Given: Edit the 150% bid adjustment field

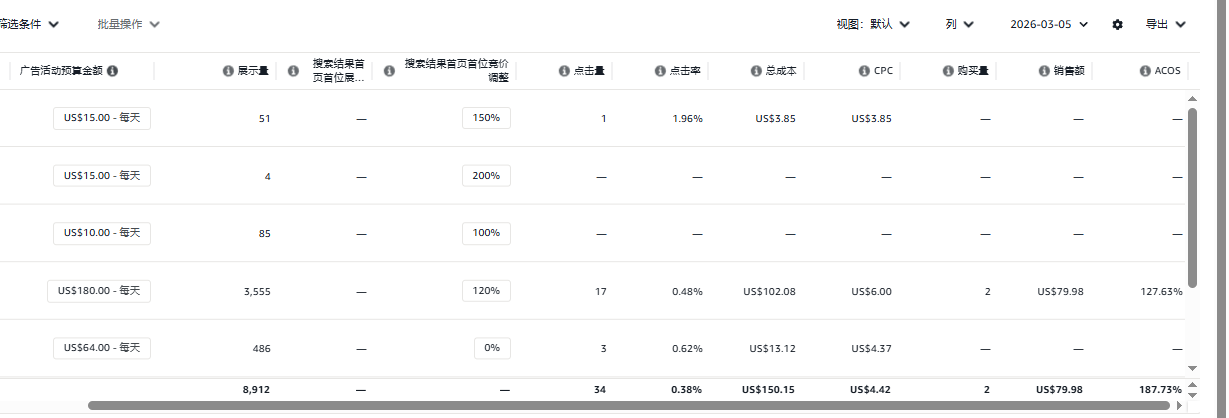Looking at the screenshot, I should (x=486, y=118).
